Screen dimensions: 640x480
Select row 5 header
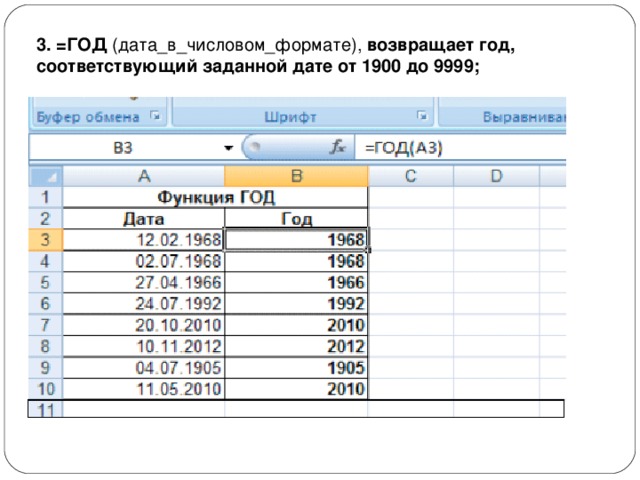click(45, 282)
